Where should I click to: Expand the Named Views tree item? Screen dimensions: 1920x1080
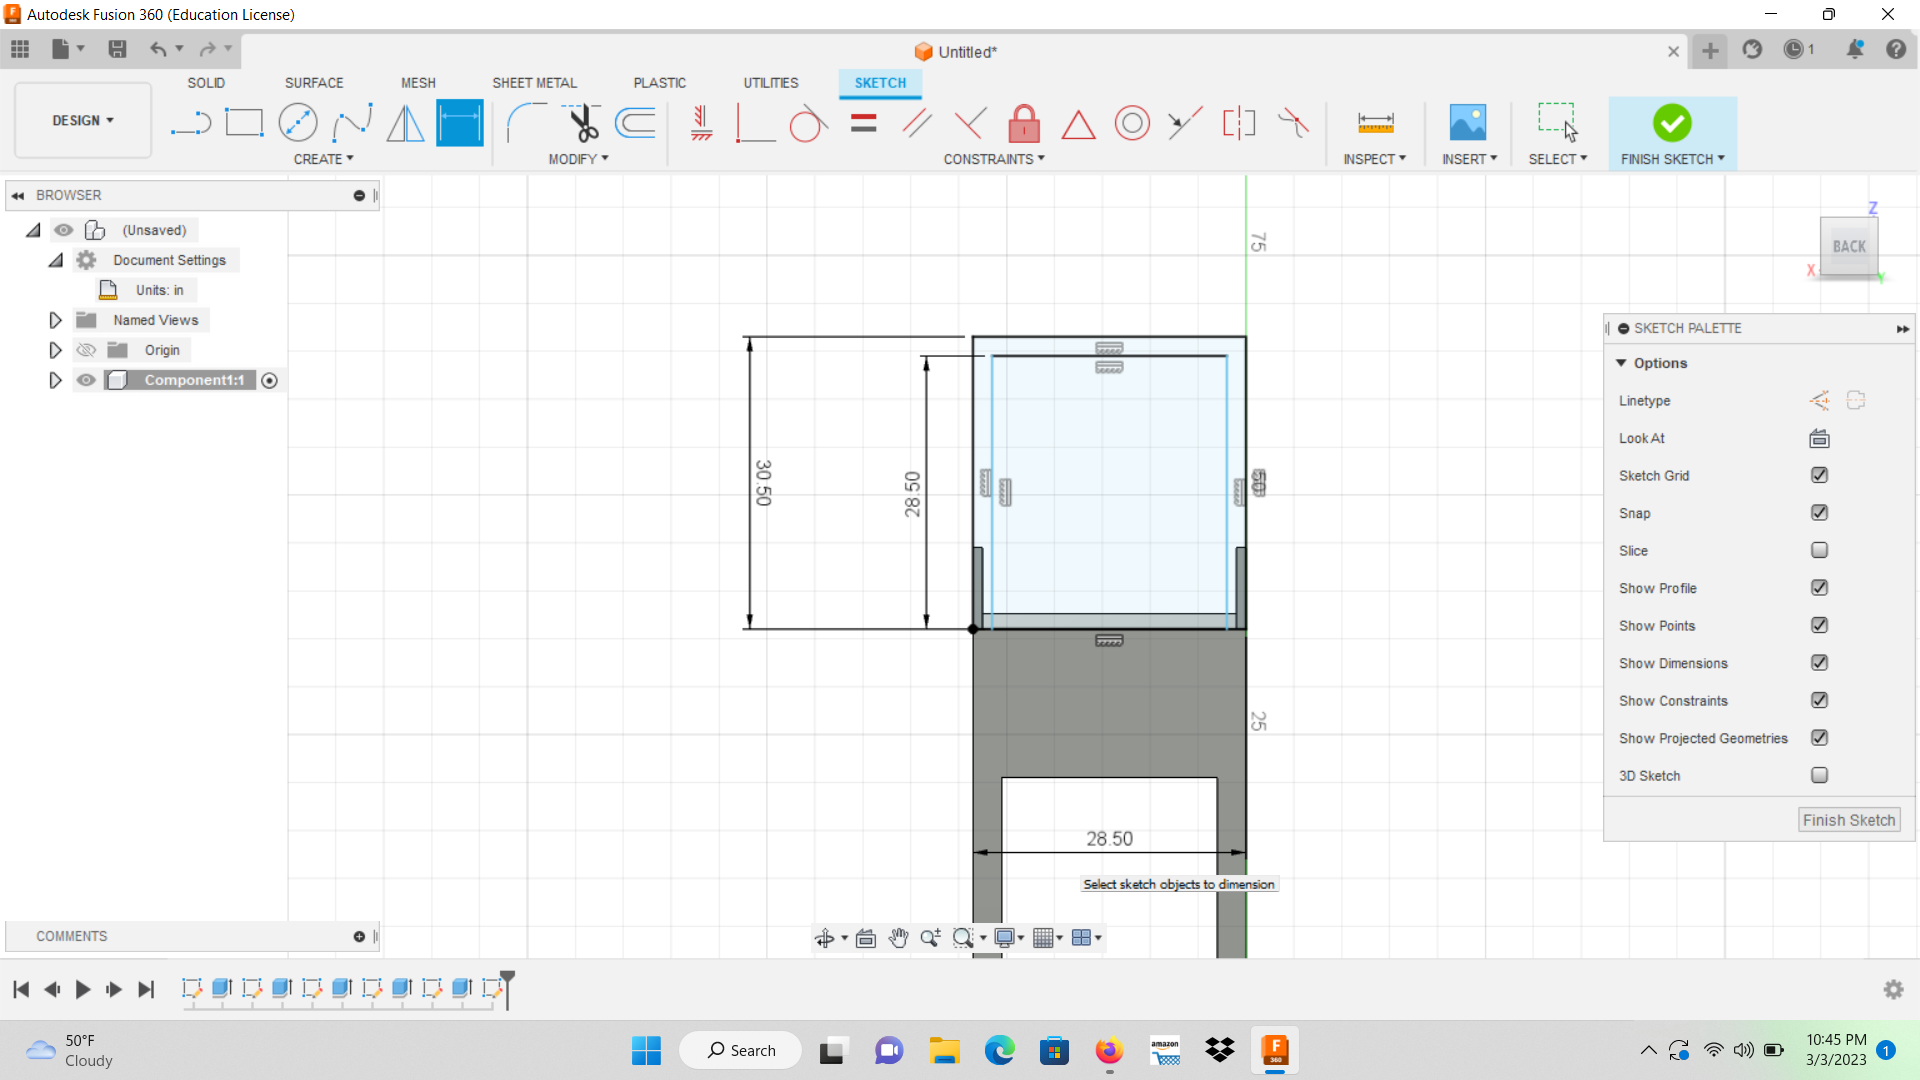[x=55, y=320]
